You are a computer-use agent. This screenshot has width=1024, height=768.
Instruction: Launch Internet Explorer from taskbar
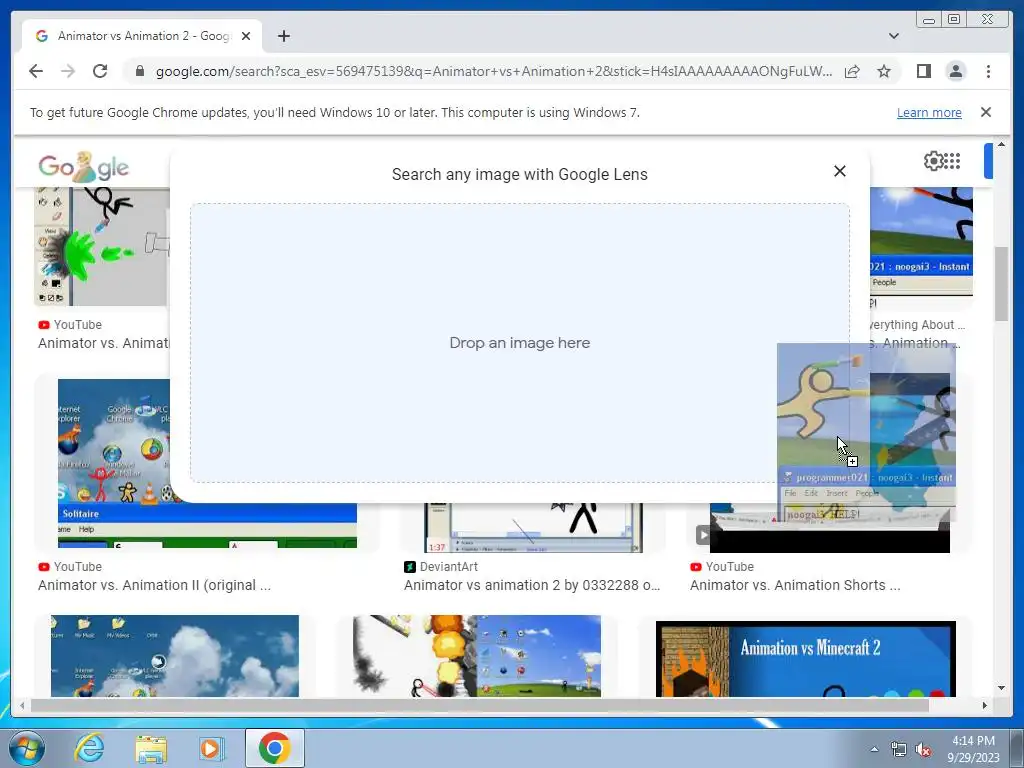(x=89, y=748)
